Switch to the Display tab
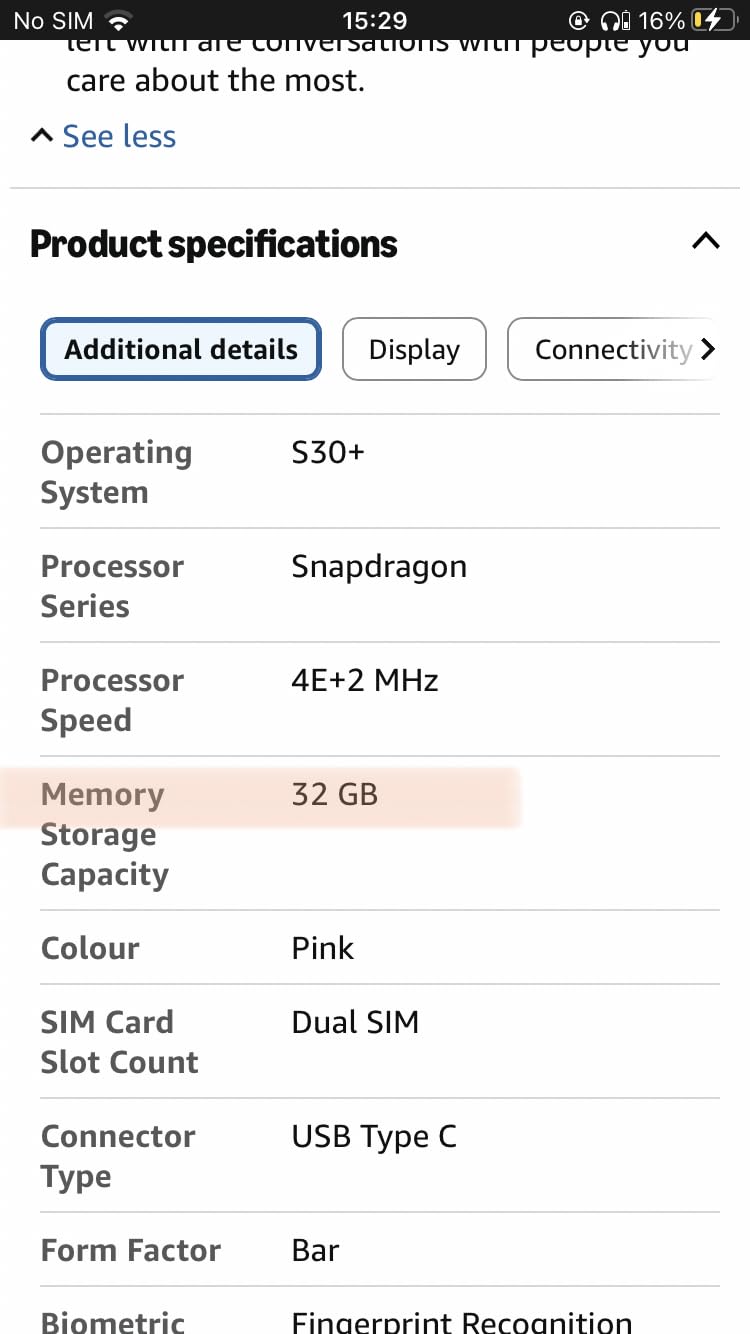 (x=414, y=349)
